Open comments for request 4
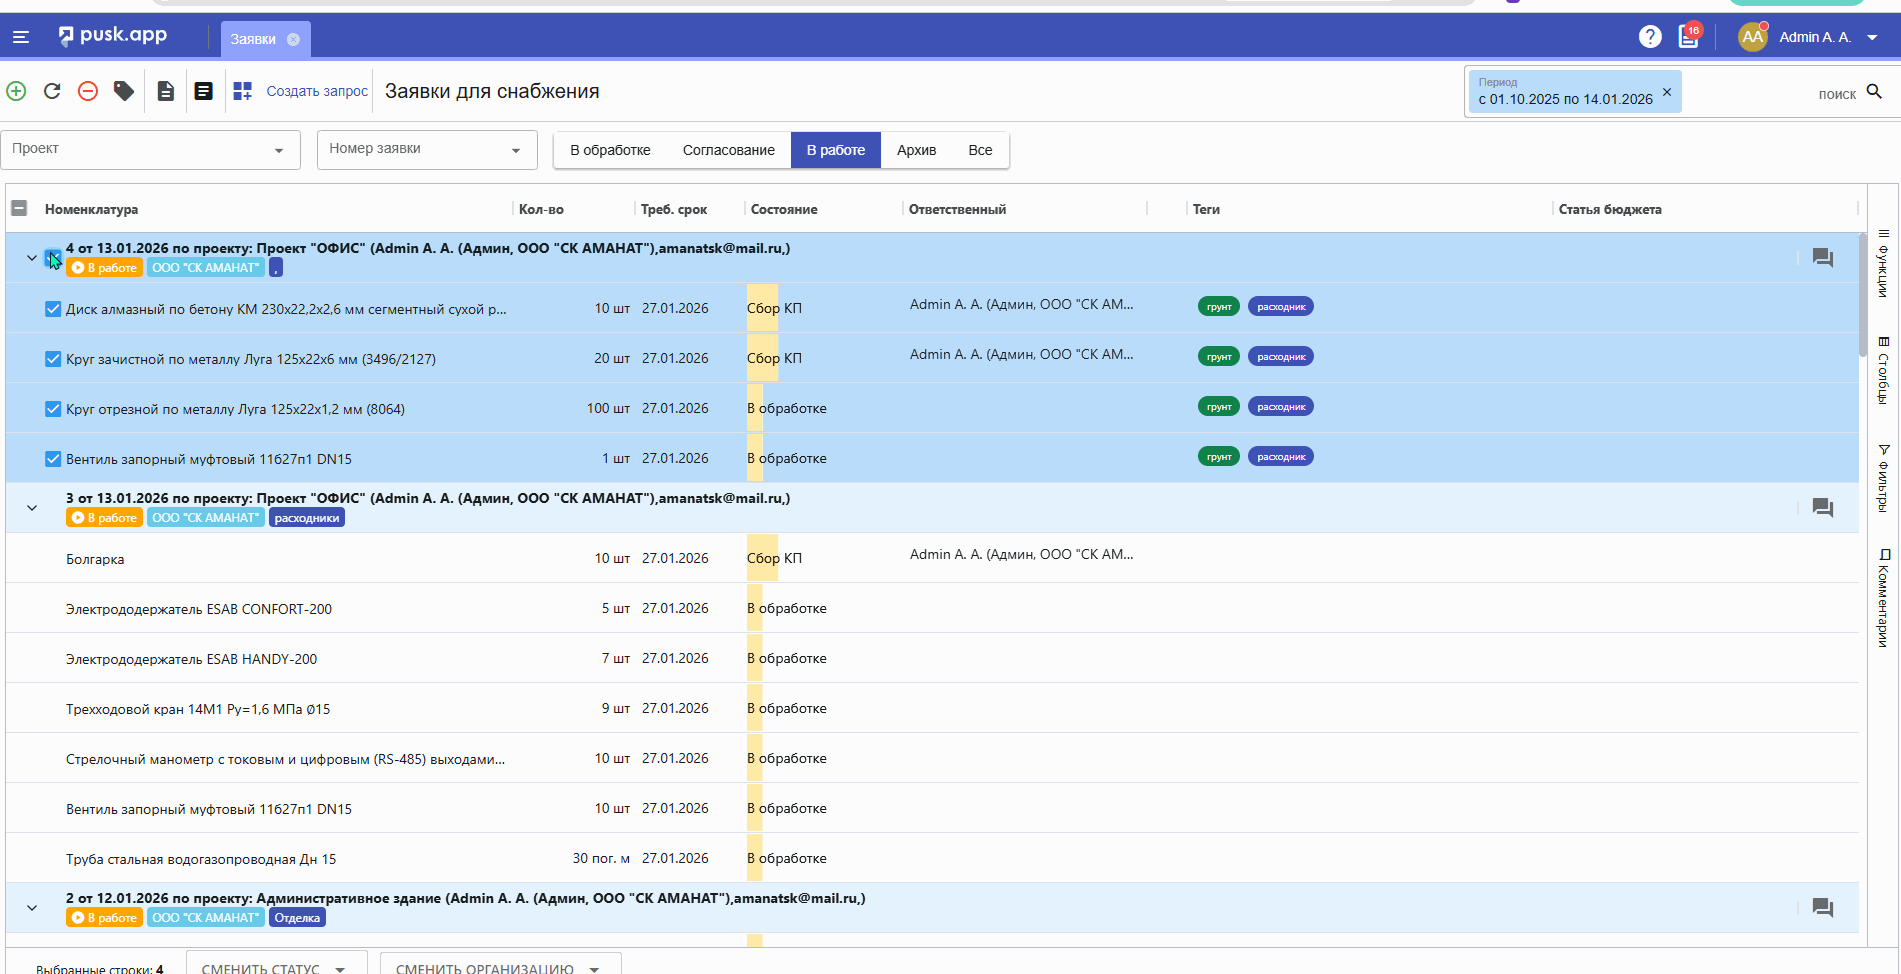The width and height of the screenshot is (1901, 974). coord(1822,258)
